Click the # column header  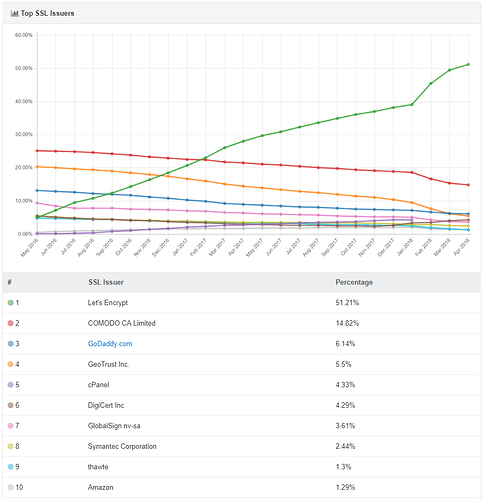9,282
